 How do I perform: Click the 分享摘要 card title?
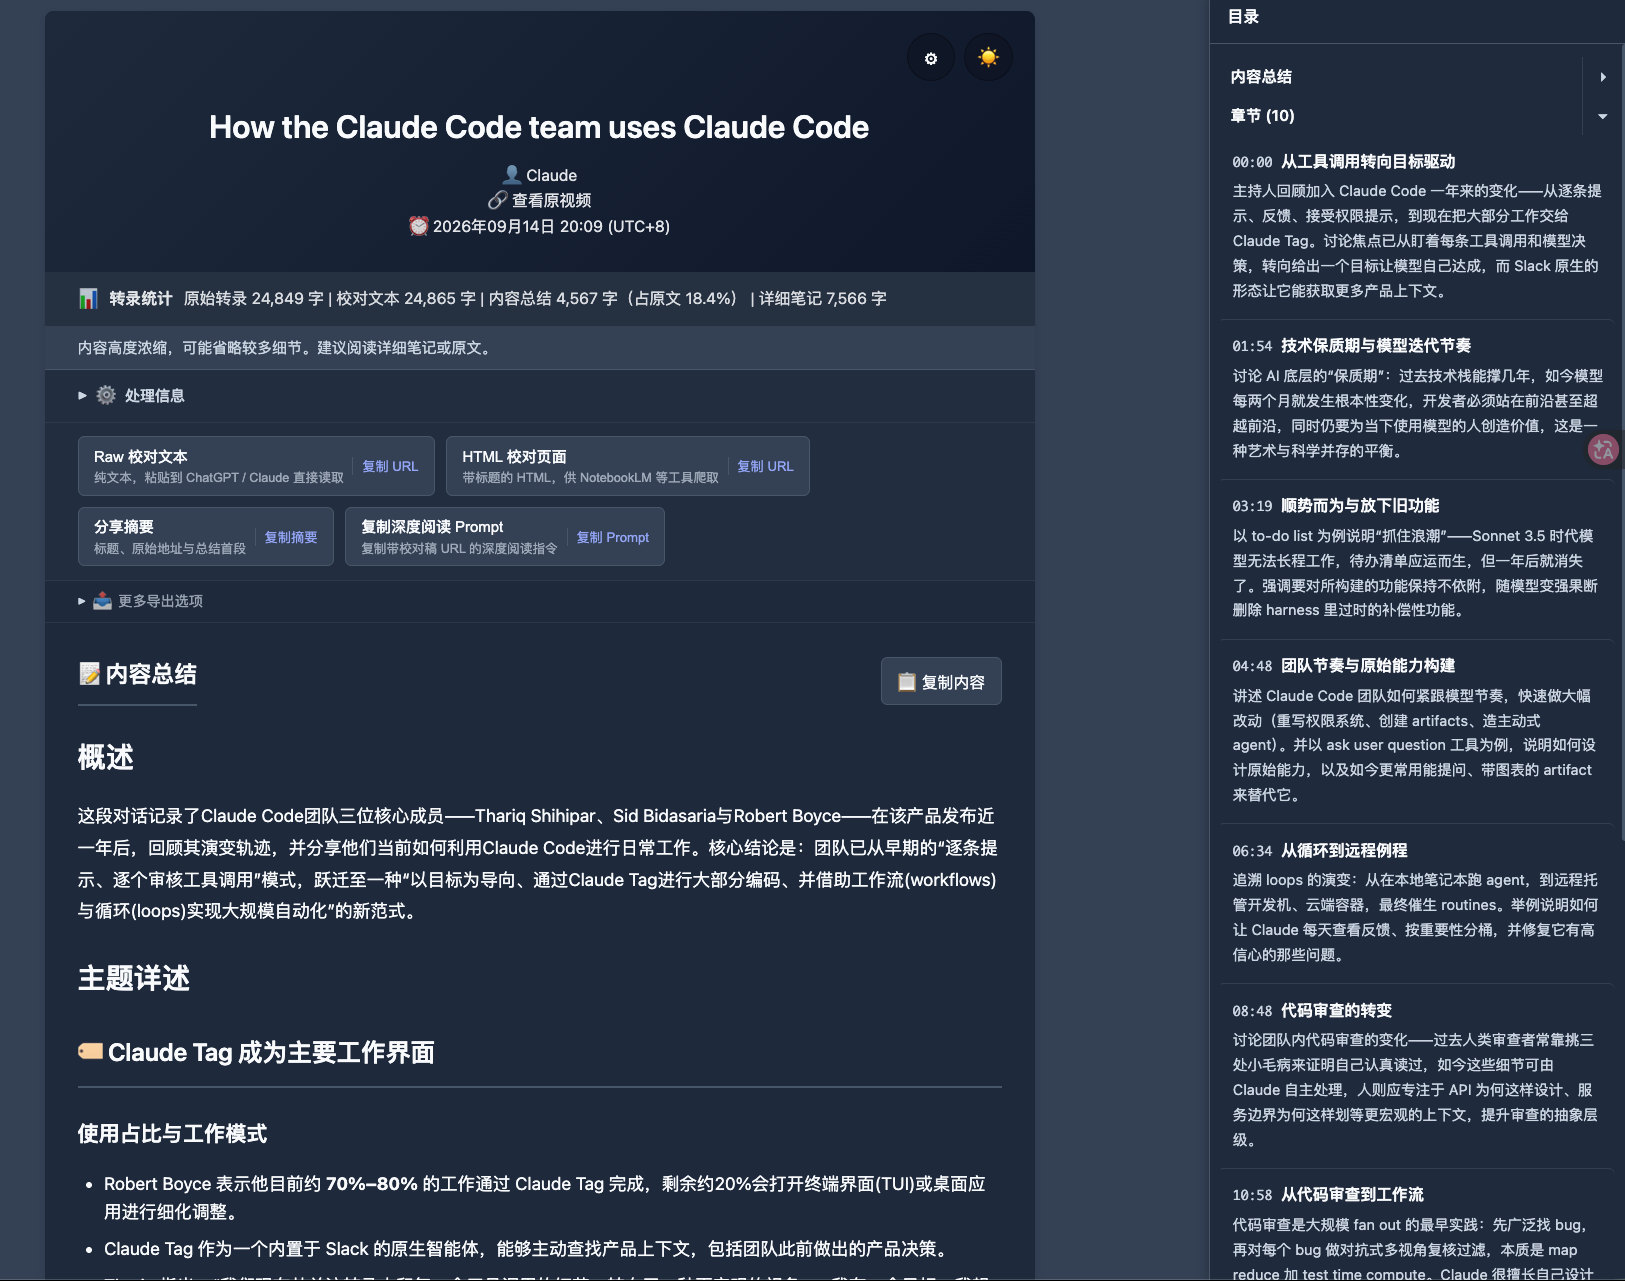[x=124, y=527]
